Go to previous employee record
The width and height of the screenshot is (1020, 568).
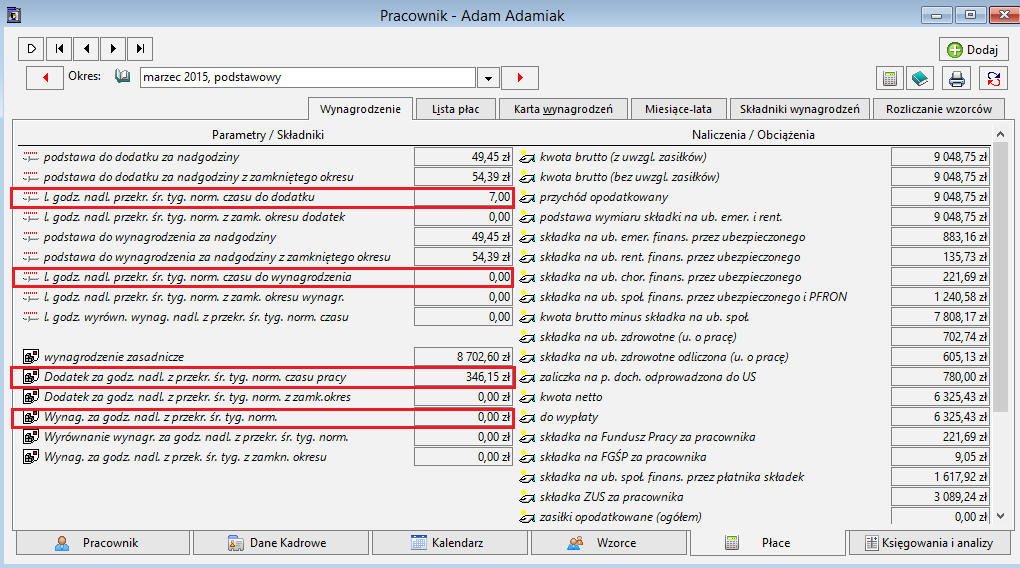[86, 49]
